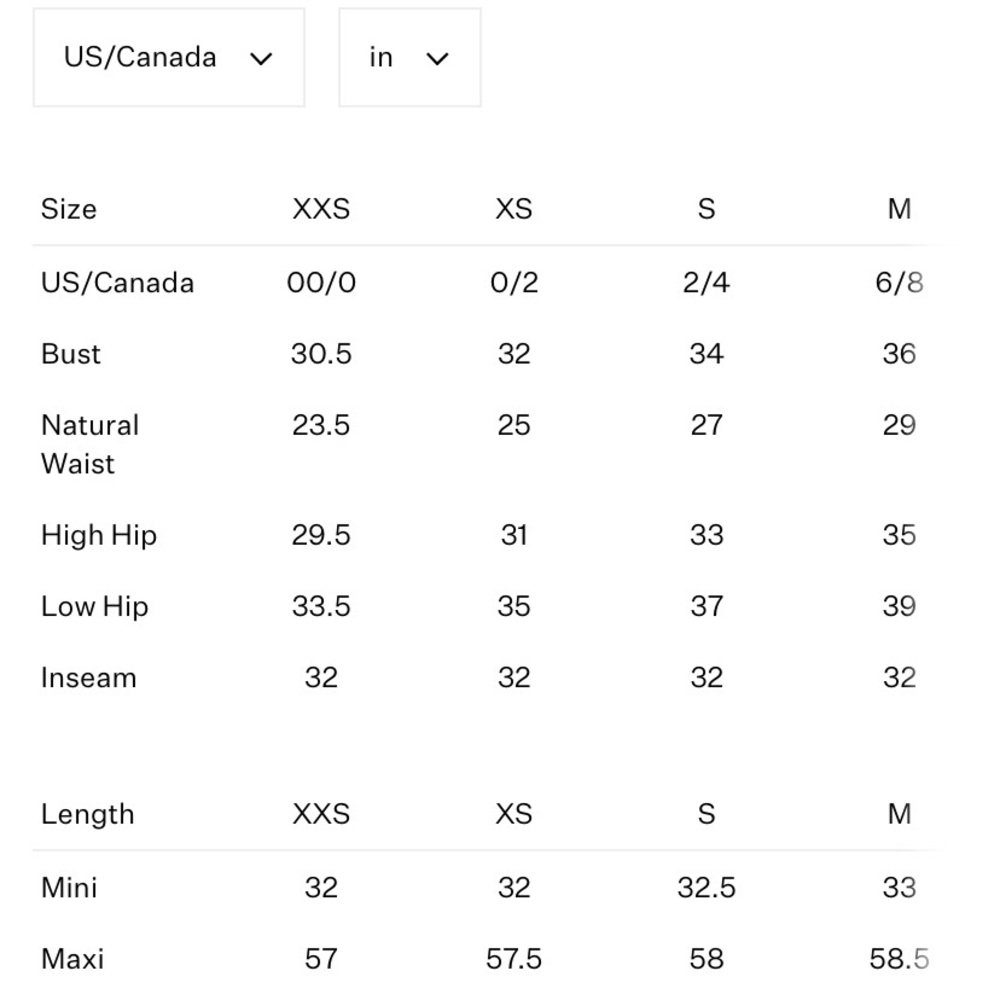Click the 00/0 US/Canada size value
Viewport: 1000px width, 1000px height.
tap(321, 283)
